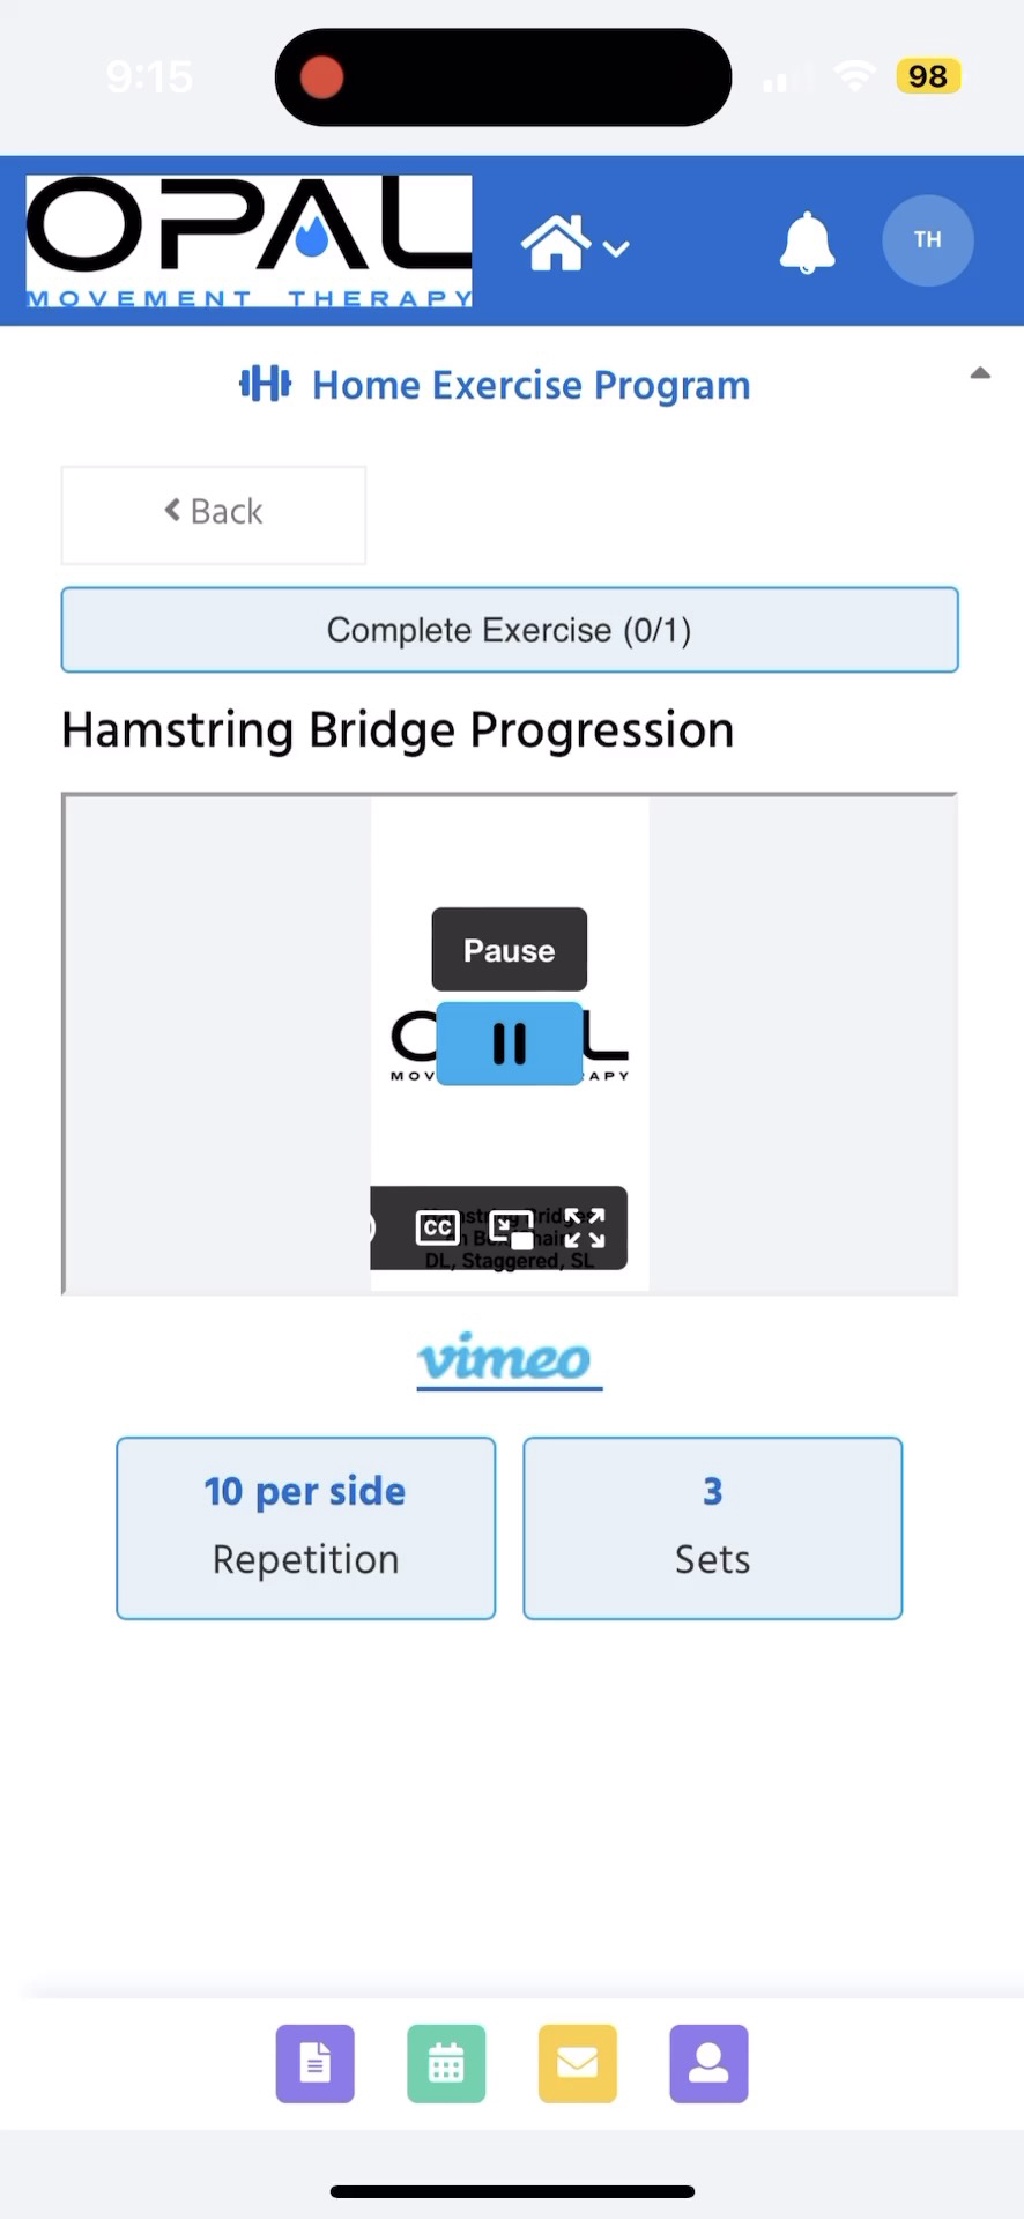Enter fullscreen video mode
Screen dimensions: 1024x2219
(x=585, y=1228)
